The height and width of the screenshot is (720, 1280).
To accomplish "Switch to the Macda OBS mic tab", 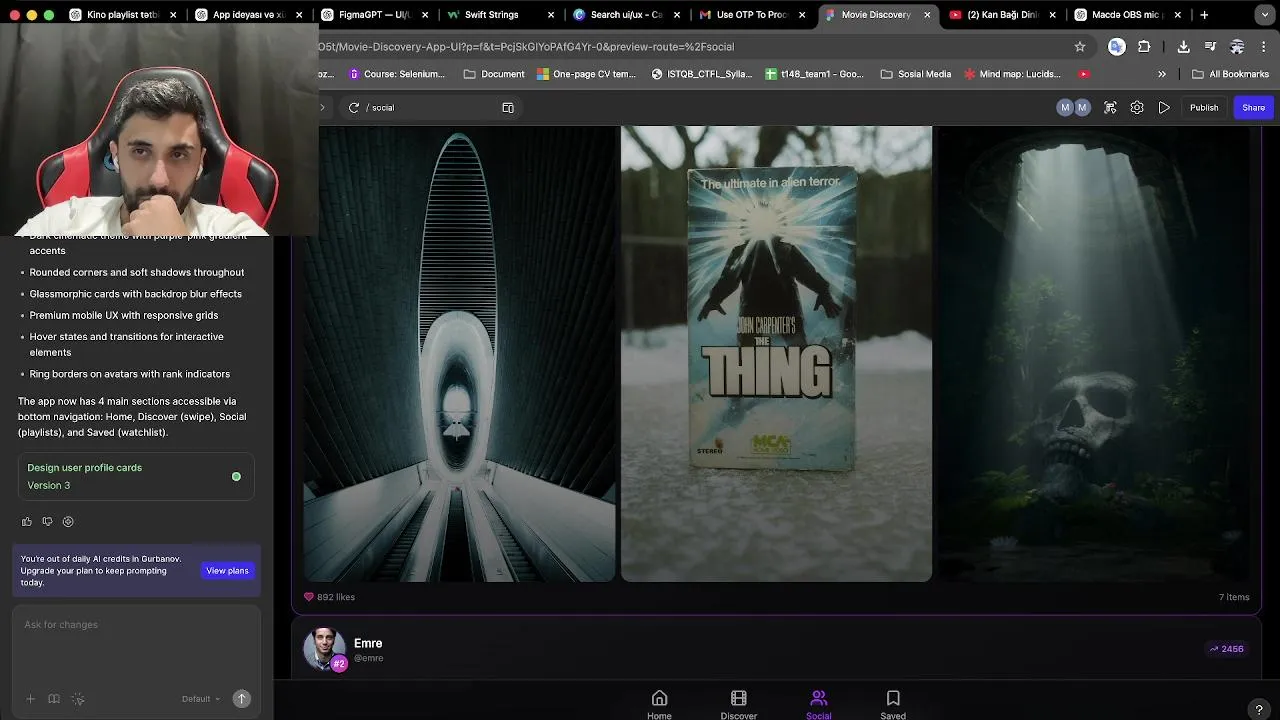I will click(x=1129, y=15).
